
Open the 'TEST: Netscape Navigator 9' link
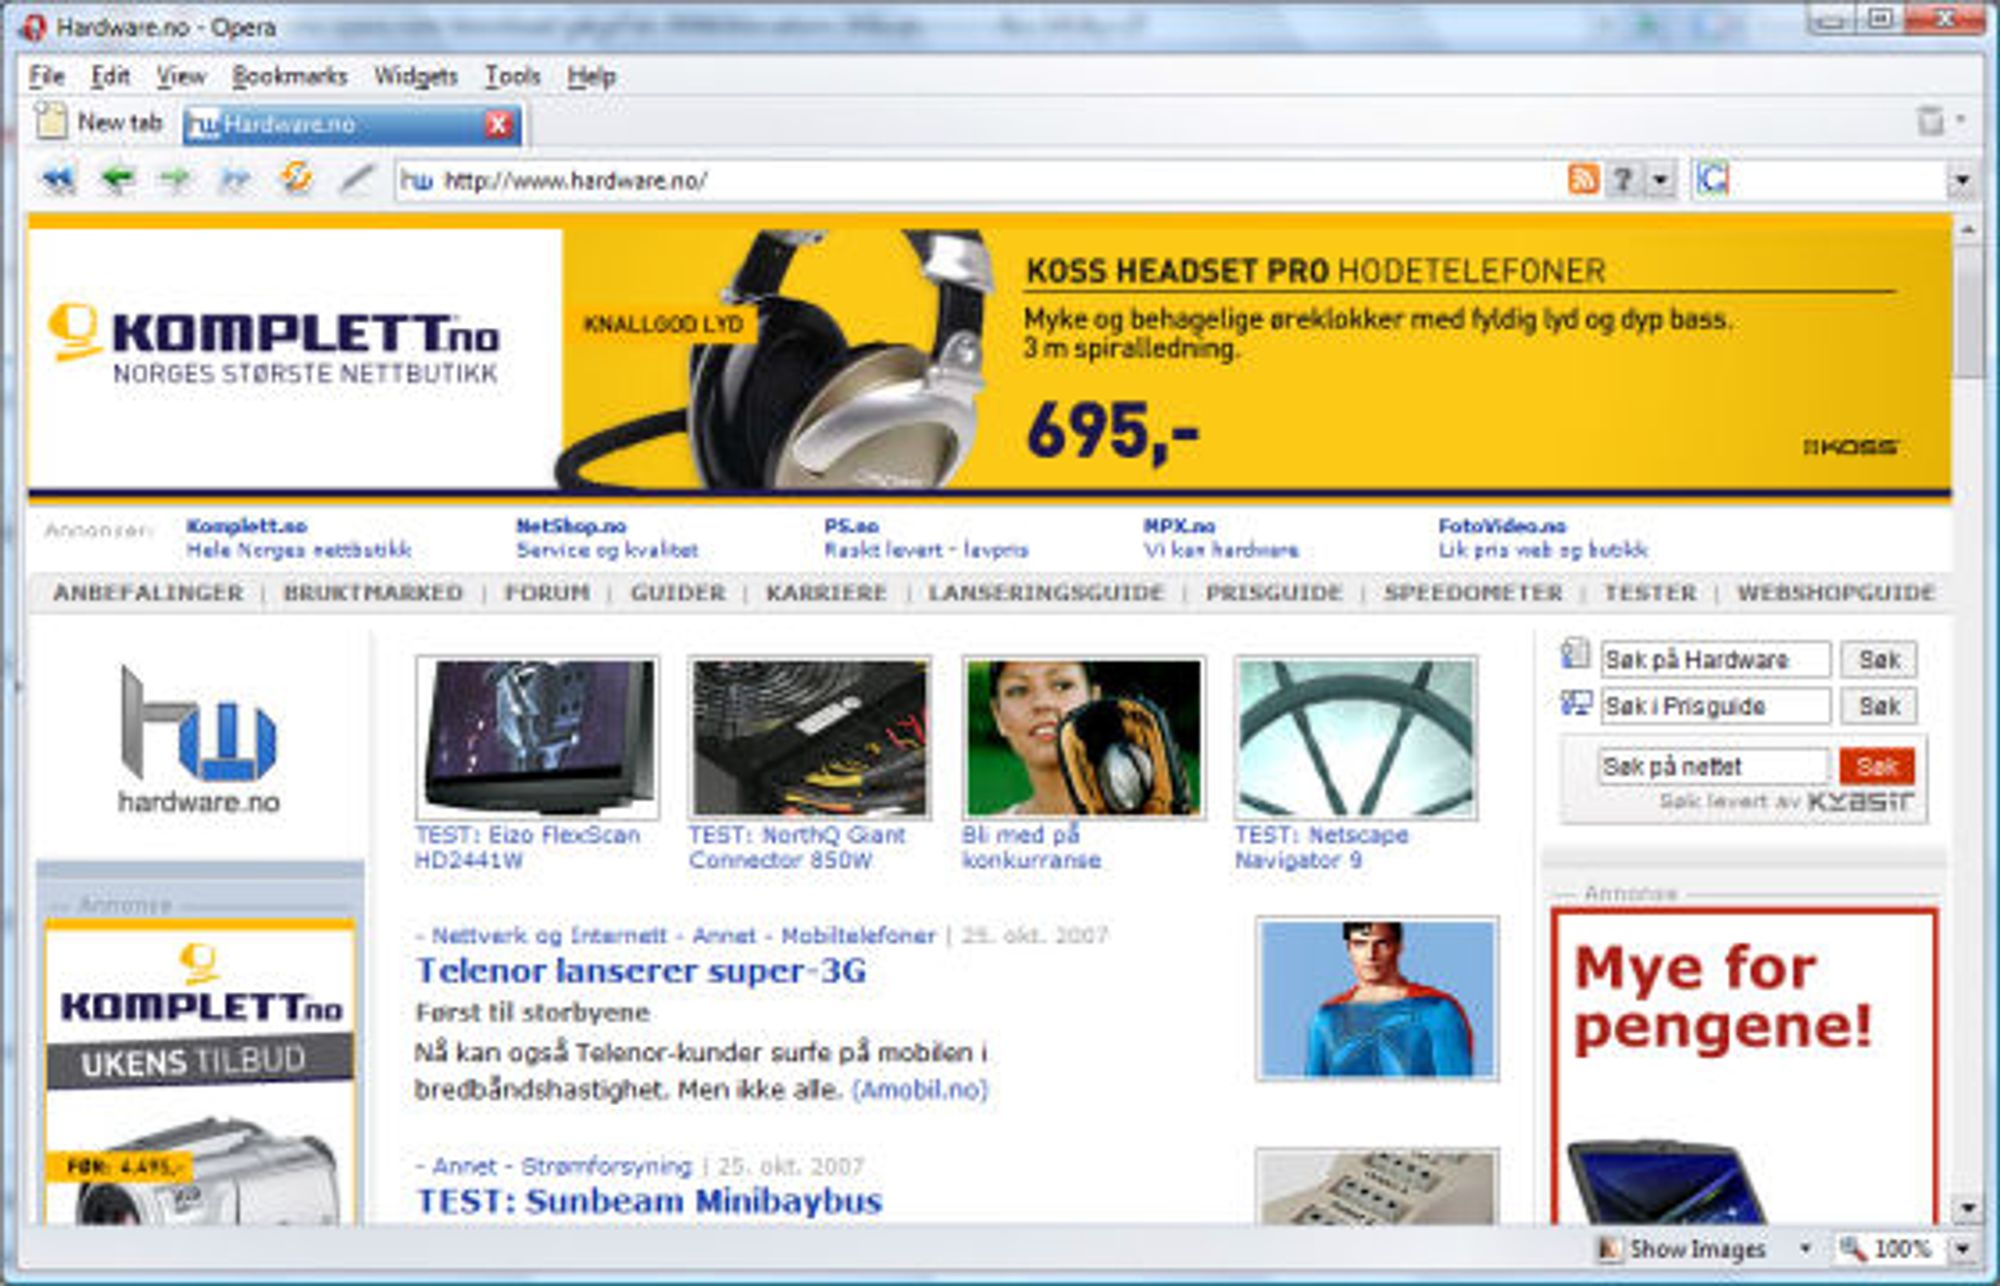point(1321,847)
